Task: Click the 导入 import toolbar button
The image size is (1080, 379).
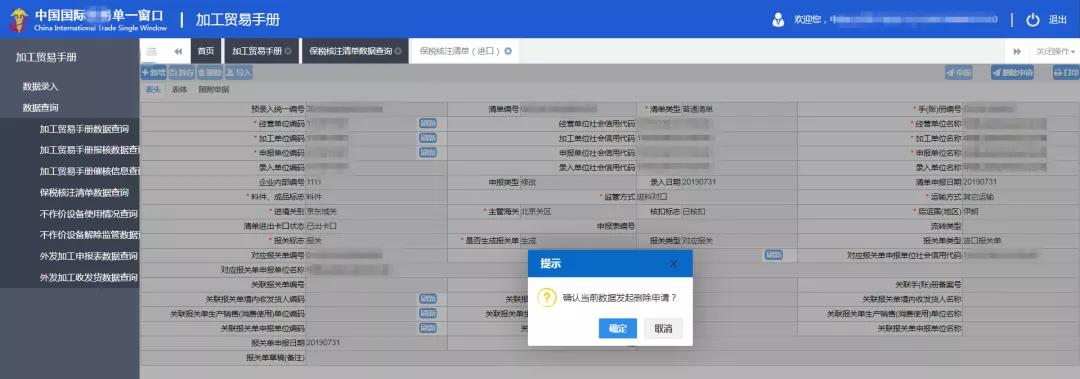Action: coord(239,72)
